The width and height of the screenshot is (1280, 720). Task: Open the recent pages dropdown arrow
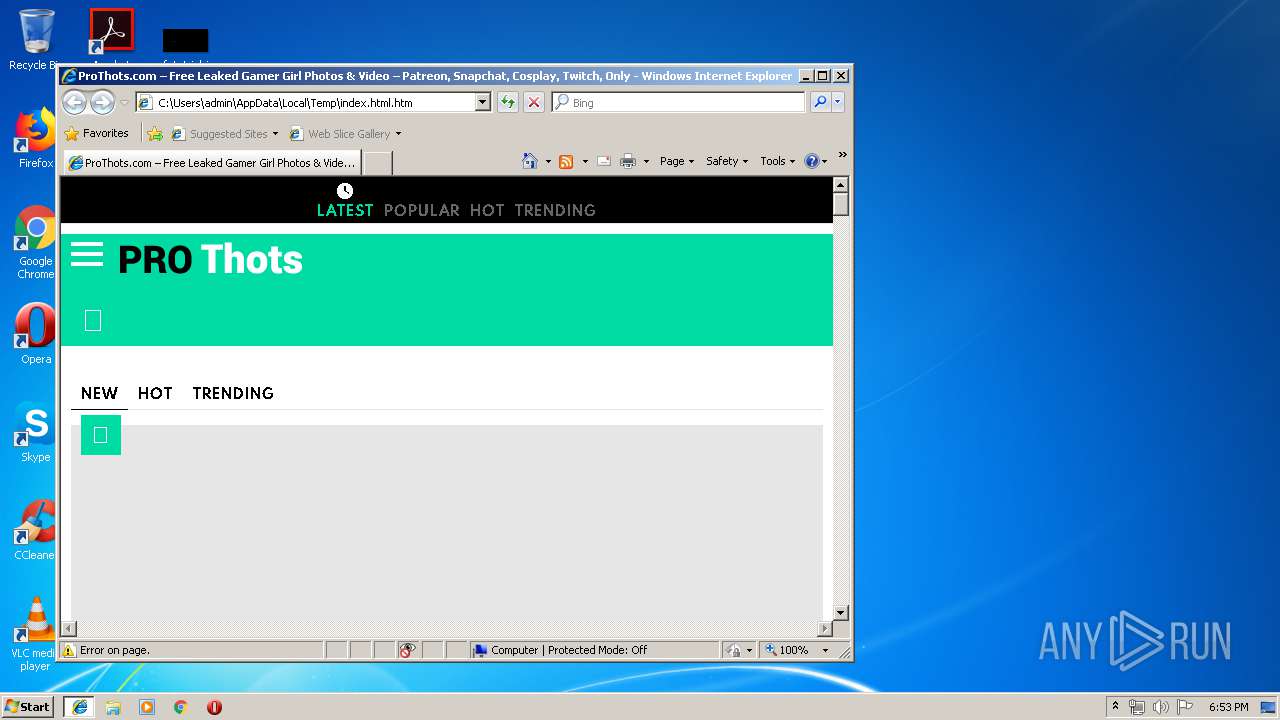coord(124,102)
